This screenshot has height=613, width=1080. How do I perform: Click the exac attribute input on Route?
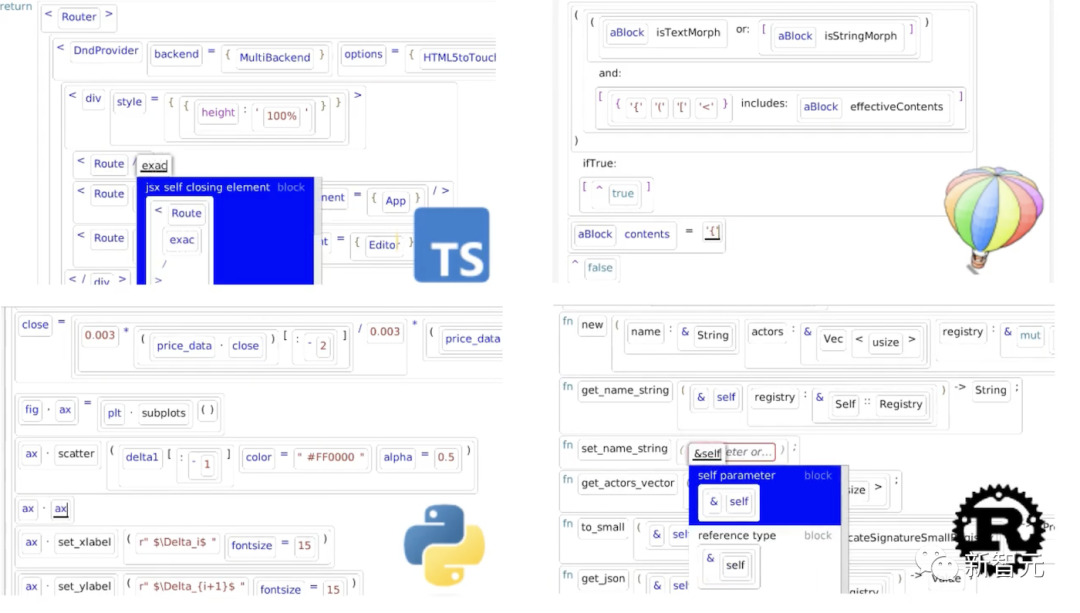coord(154,165)
